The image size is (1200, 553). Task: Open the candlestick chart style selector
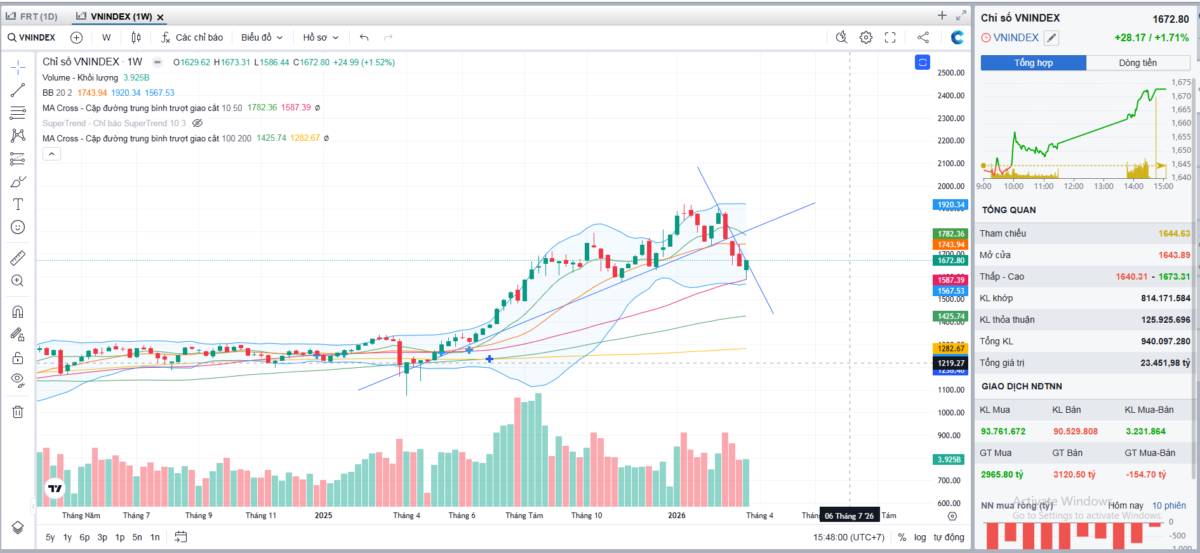[136, 37]
